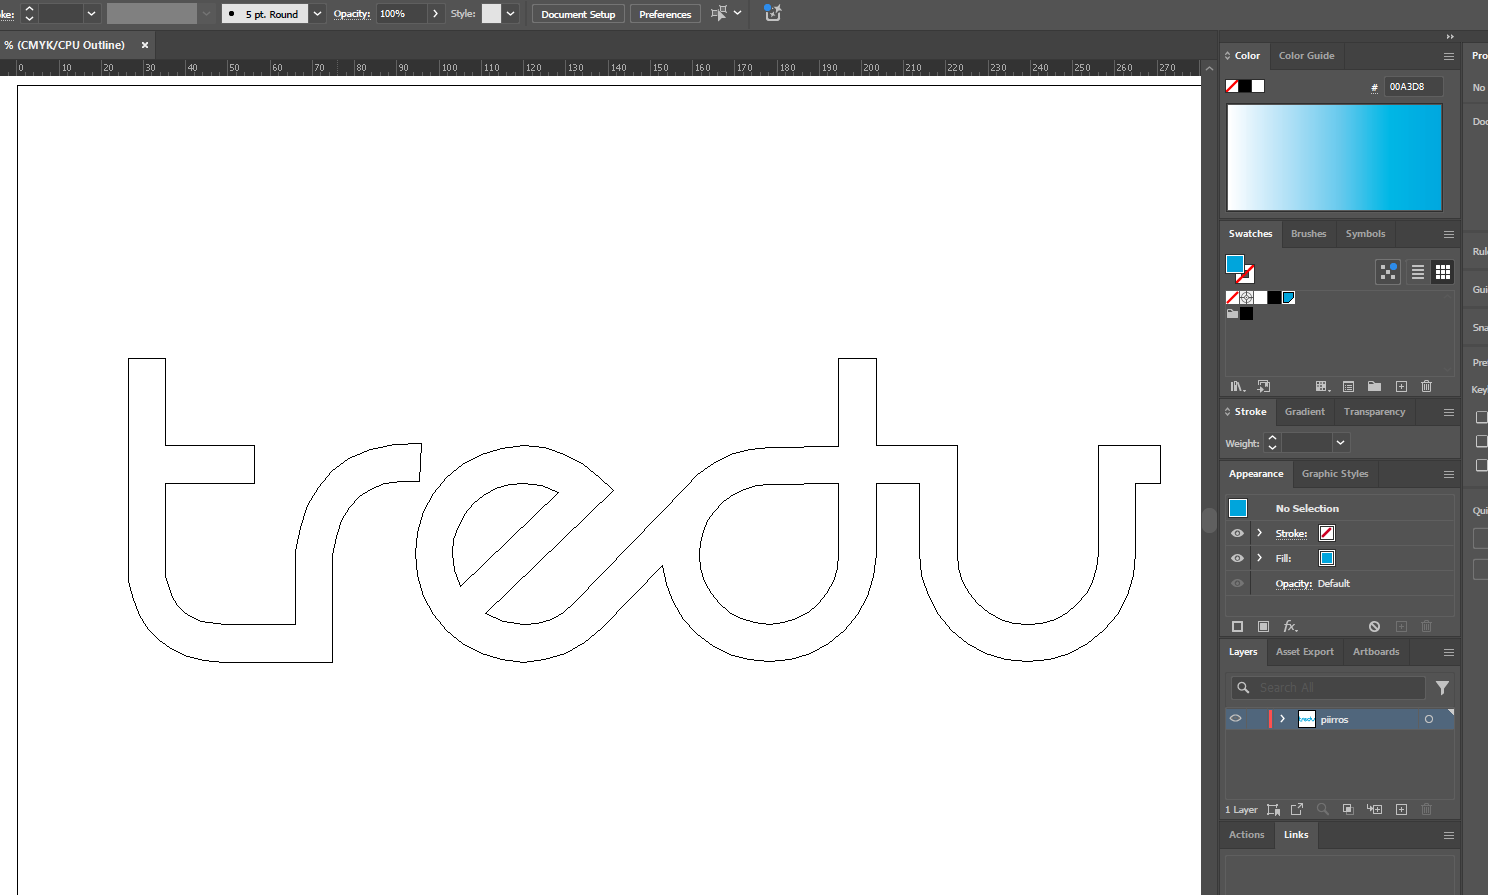
Task: Toggle visibility of Stroke attribute
Action: tap(1237, 533)
